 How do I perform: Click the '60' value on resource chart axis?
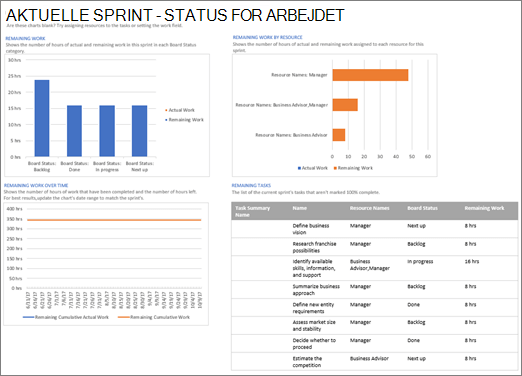[428, 156]
